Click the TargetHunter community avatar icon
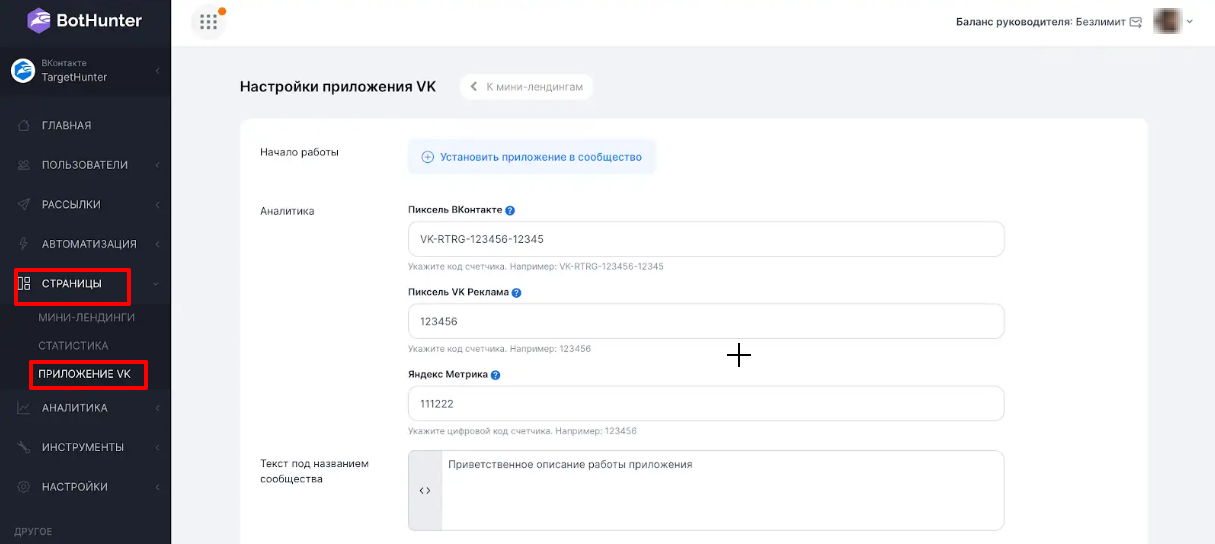1215x544 pixels. (23, 70)
